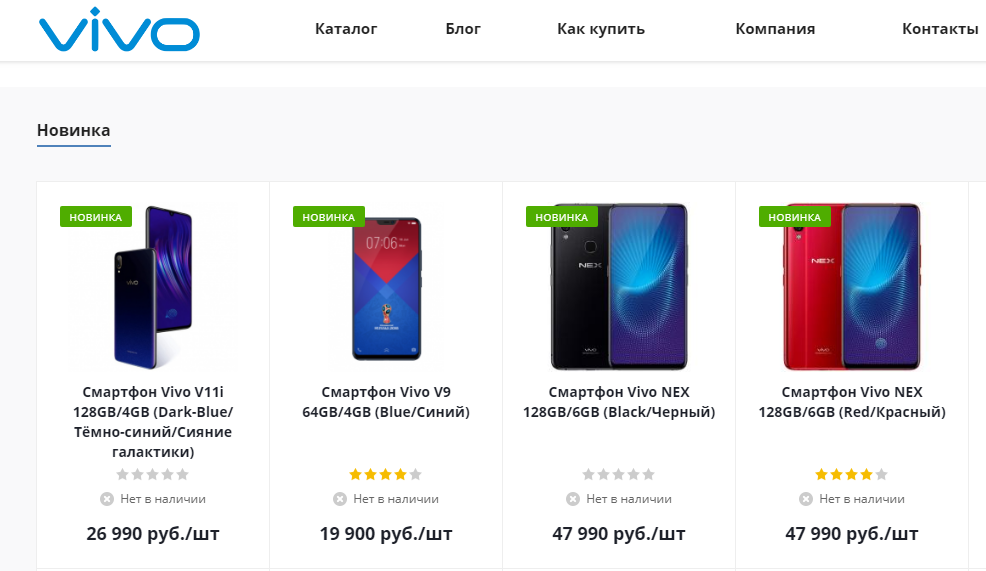986x571 pixels.
Task: Rate red Vivo NEX using stars
Action: point(851,474)
